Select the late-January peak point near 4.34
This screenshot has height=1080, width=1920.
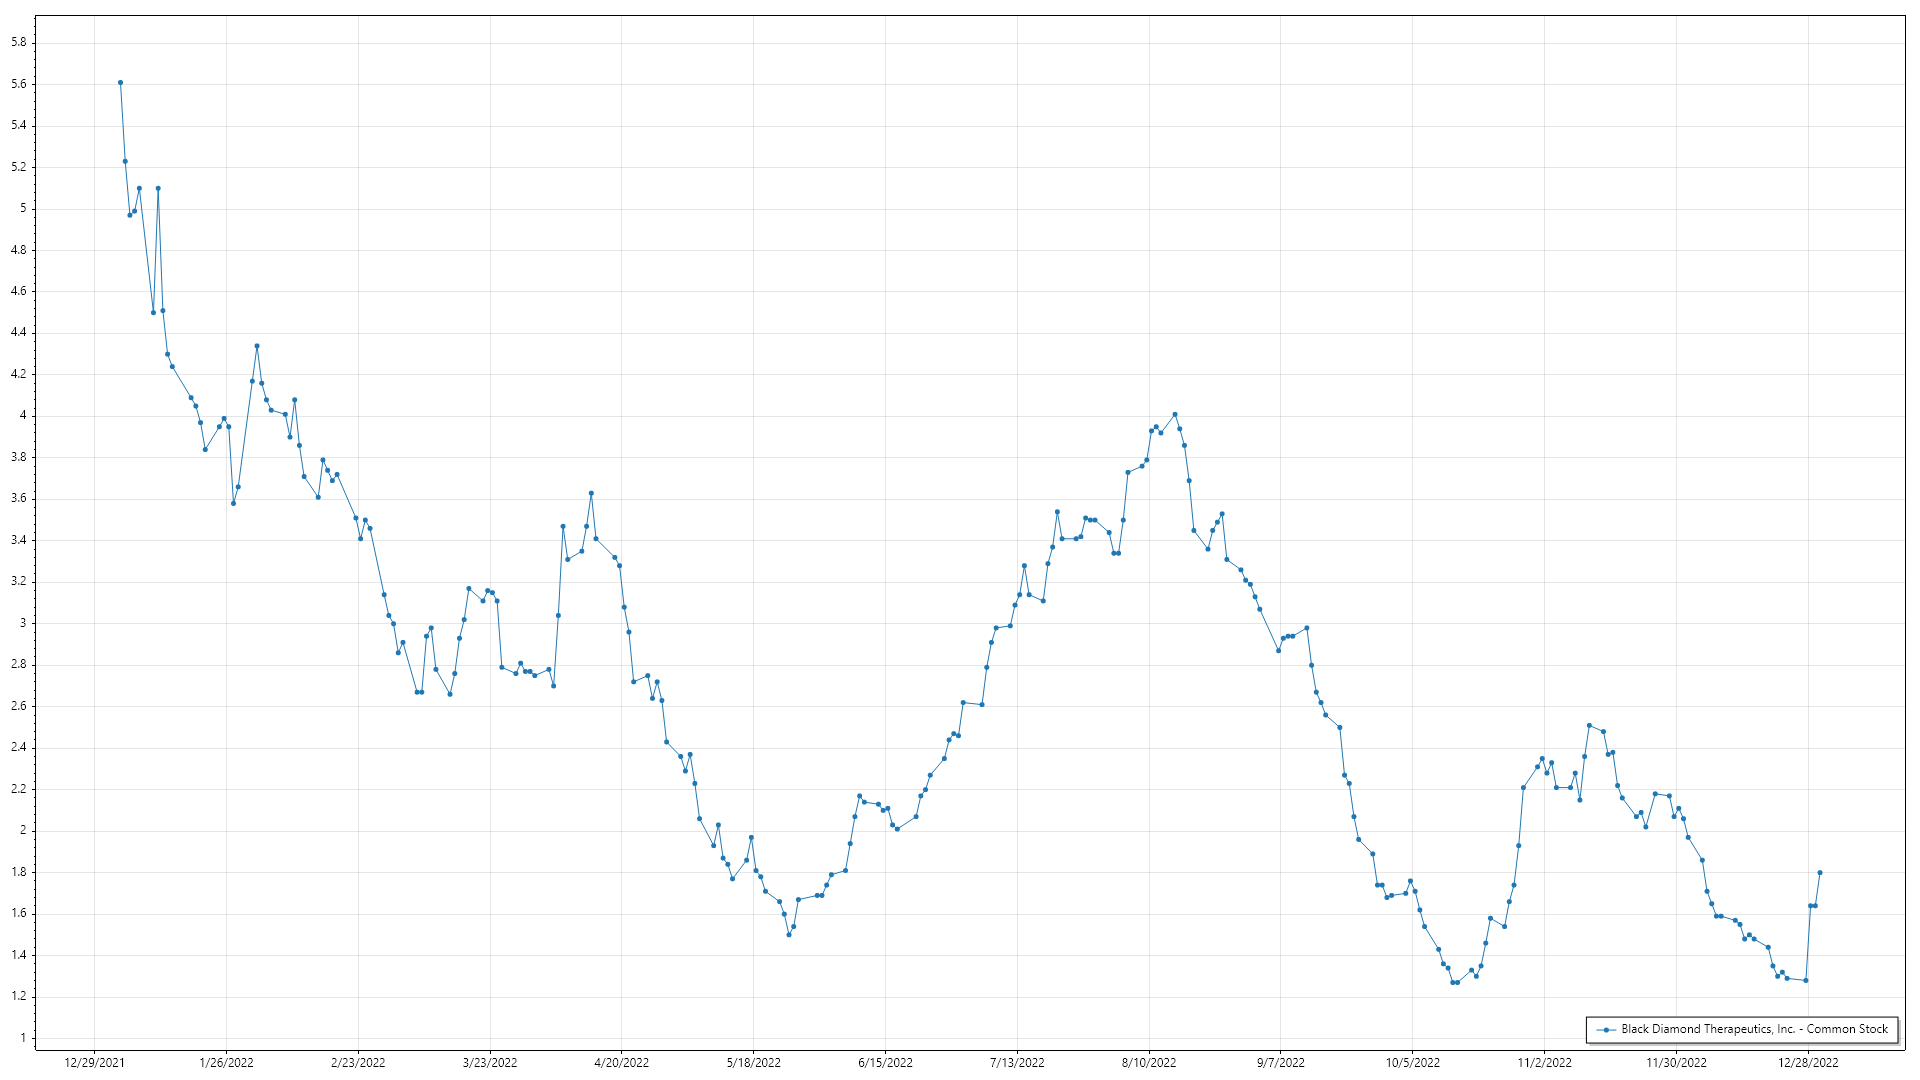pyautogui.click(x=257, y=346)
